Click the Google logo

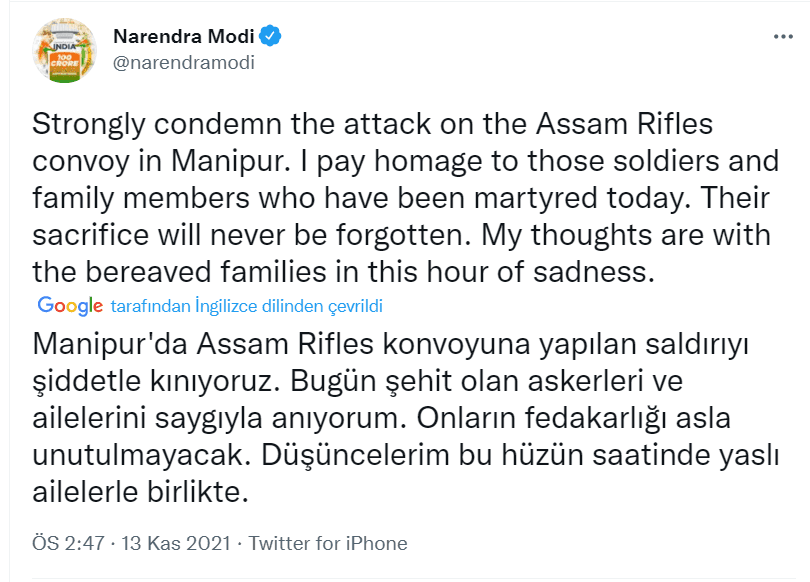[70, 305]
